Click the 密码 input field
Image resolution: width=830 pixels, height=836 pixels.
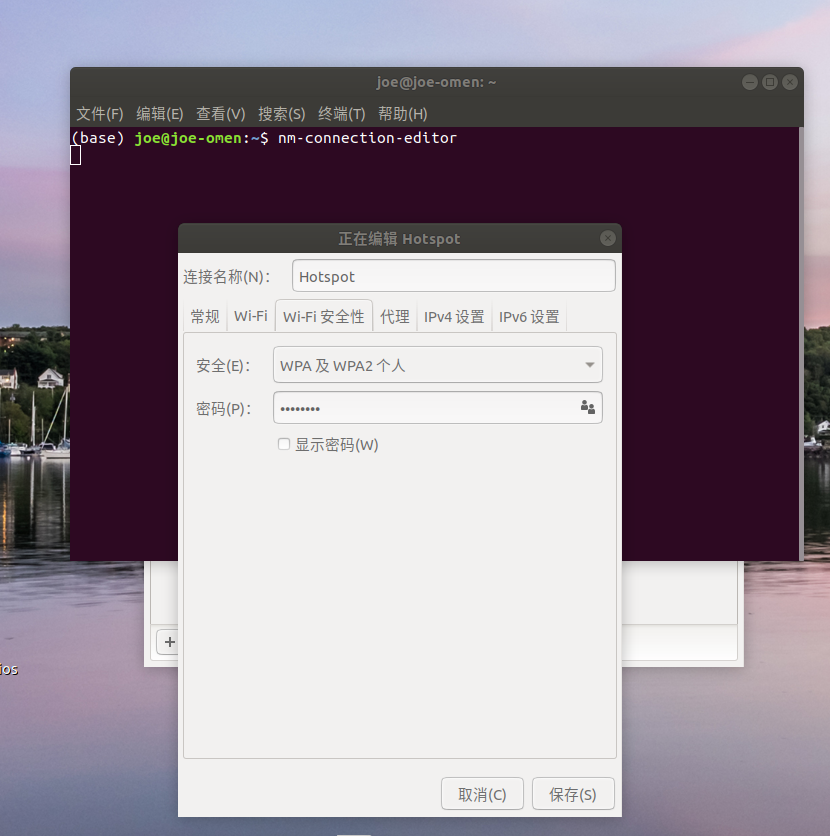pos(420,408)
